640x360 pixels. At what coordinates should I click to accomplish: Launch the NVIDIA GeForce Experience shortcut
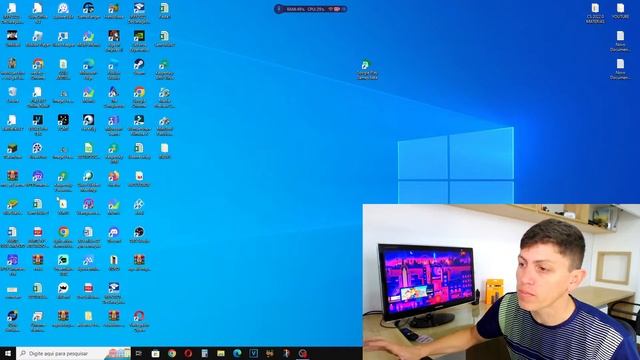point(139,40)
